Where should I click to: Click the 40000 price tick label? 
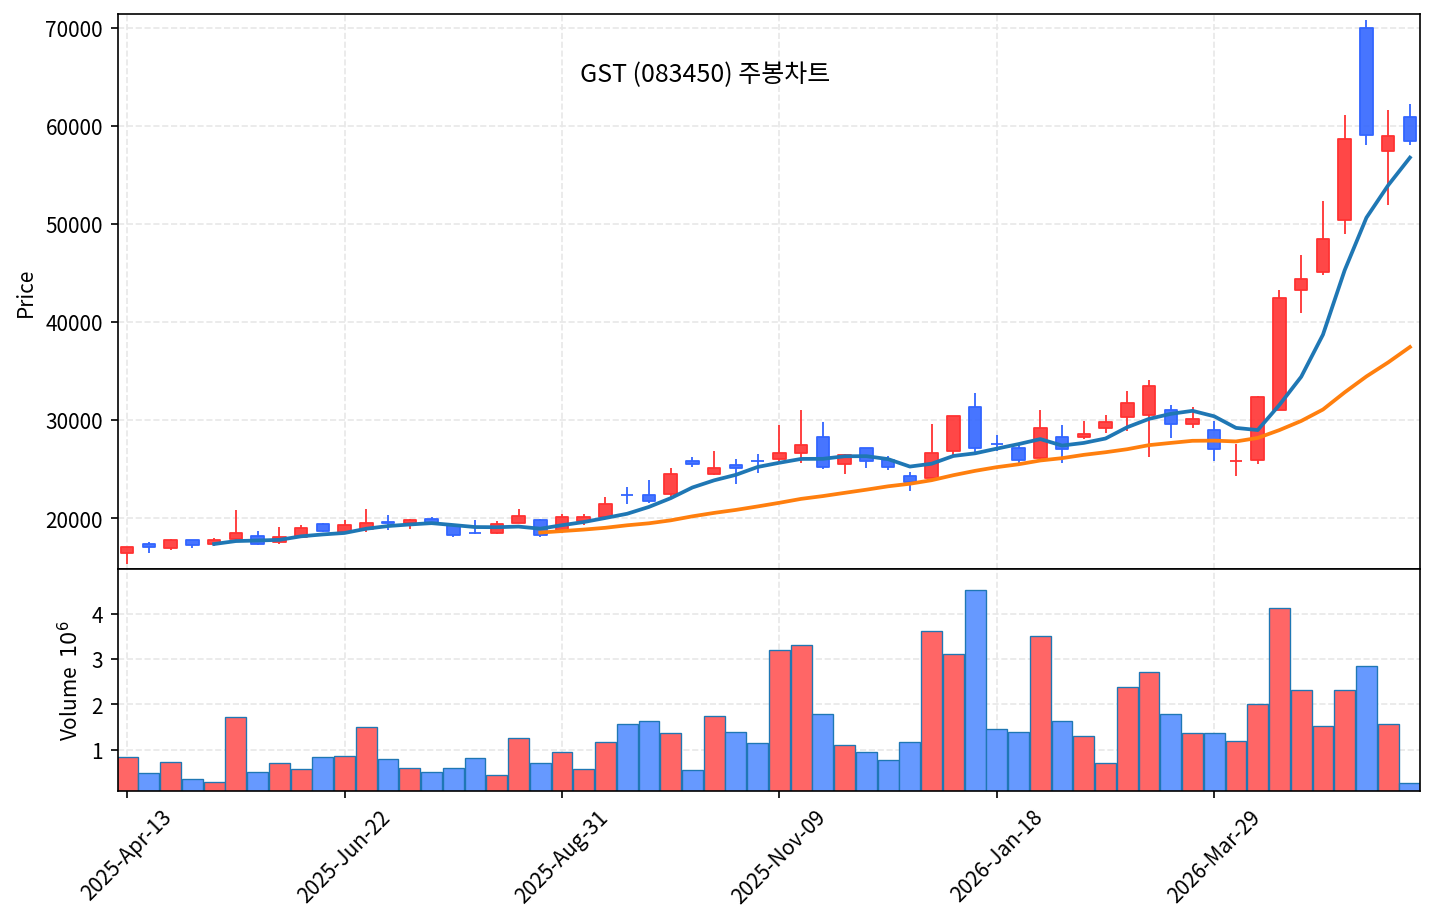pyautogui.click(x=76, y=323)
